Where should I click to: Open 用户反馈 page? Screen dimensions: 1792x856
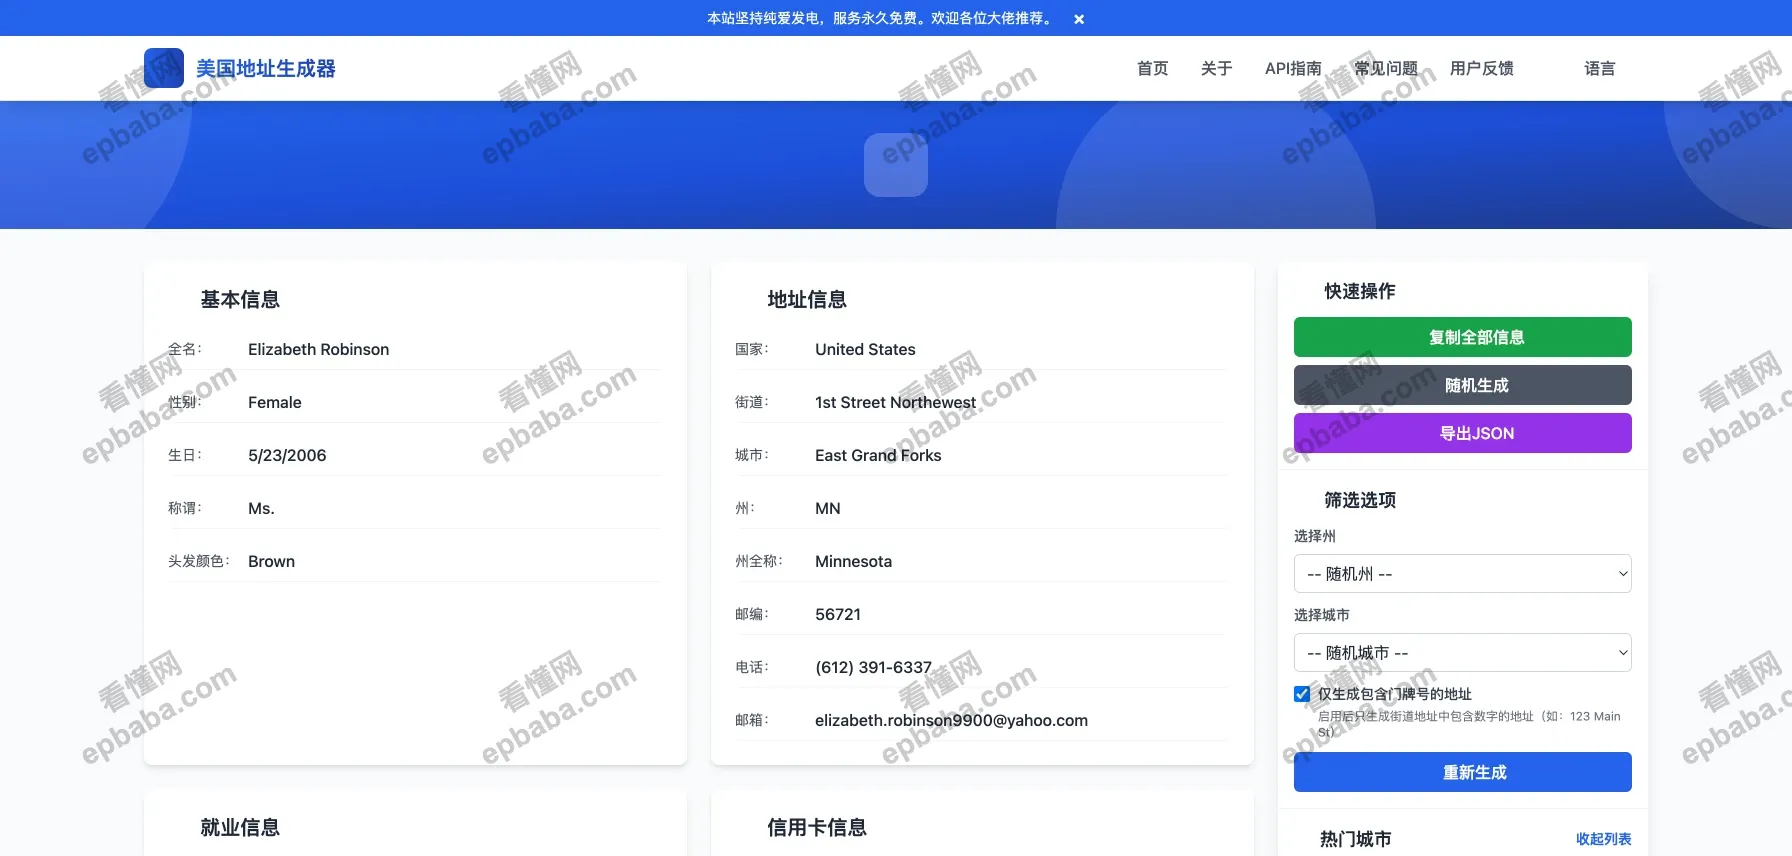[x=1482, y=68]
